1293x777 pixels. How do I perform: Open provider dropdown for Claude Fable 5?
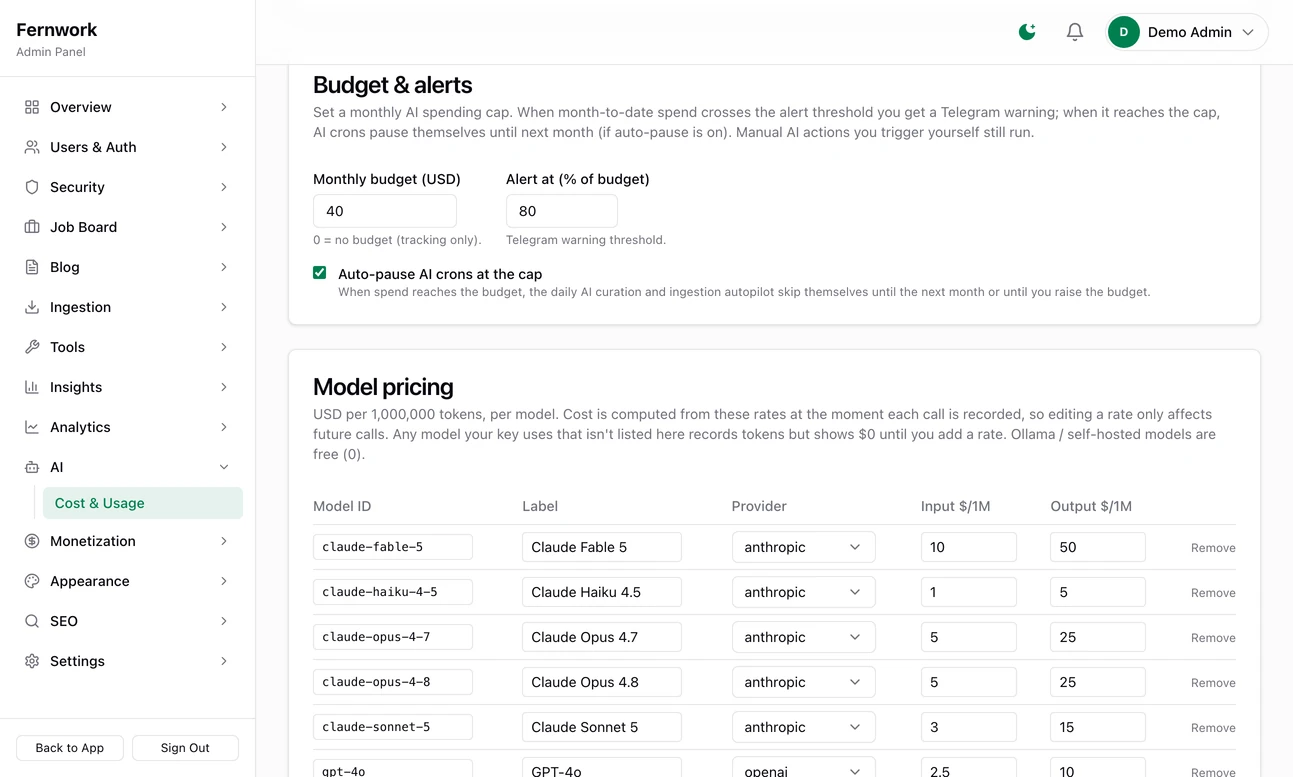click(x=803, y=547)
